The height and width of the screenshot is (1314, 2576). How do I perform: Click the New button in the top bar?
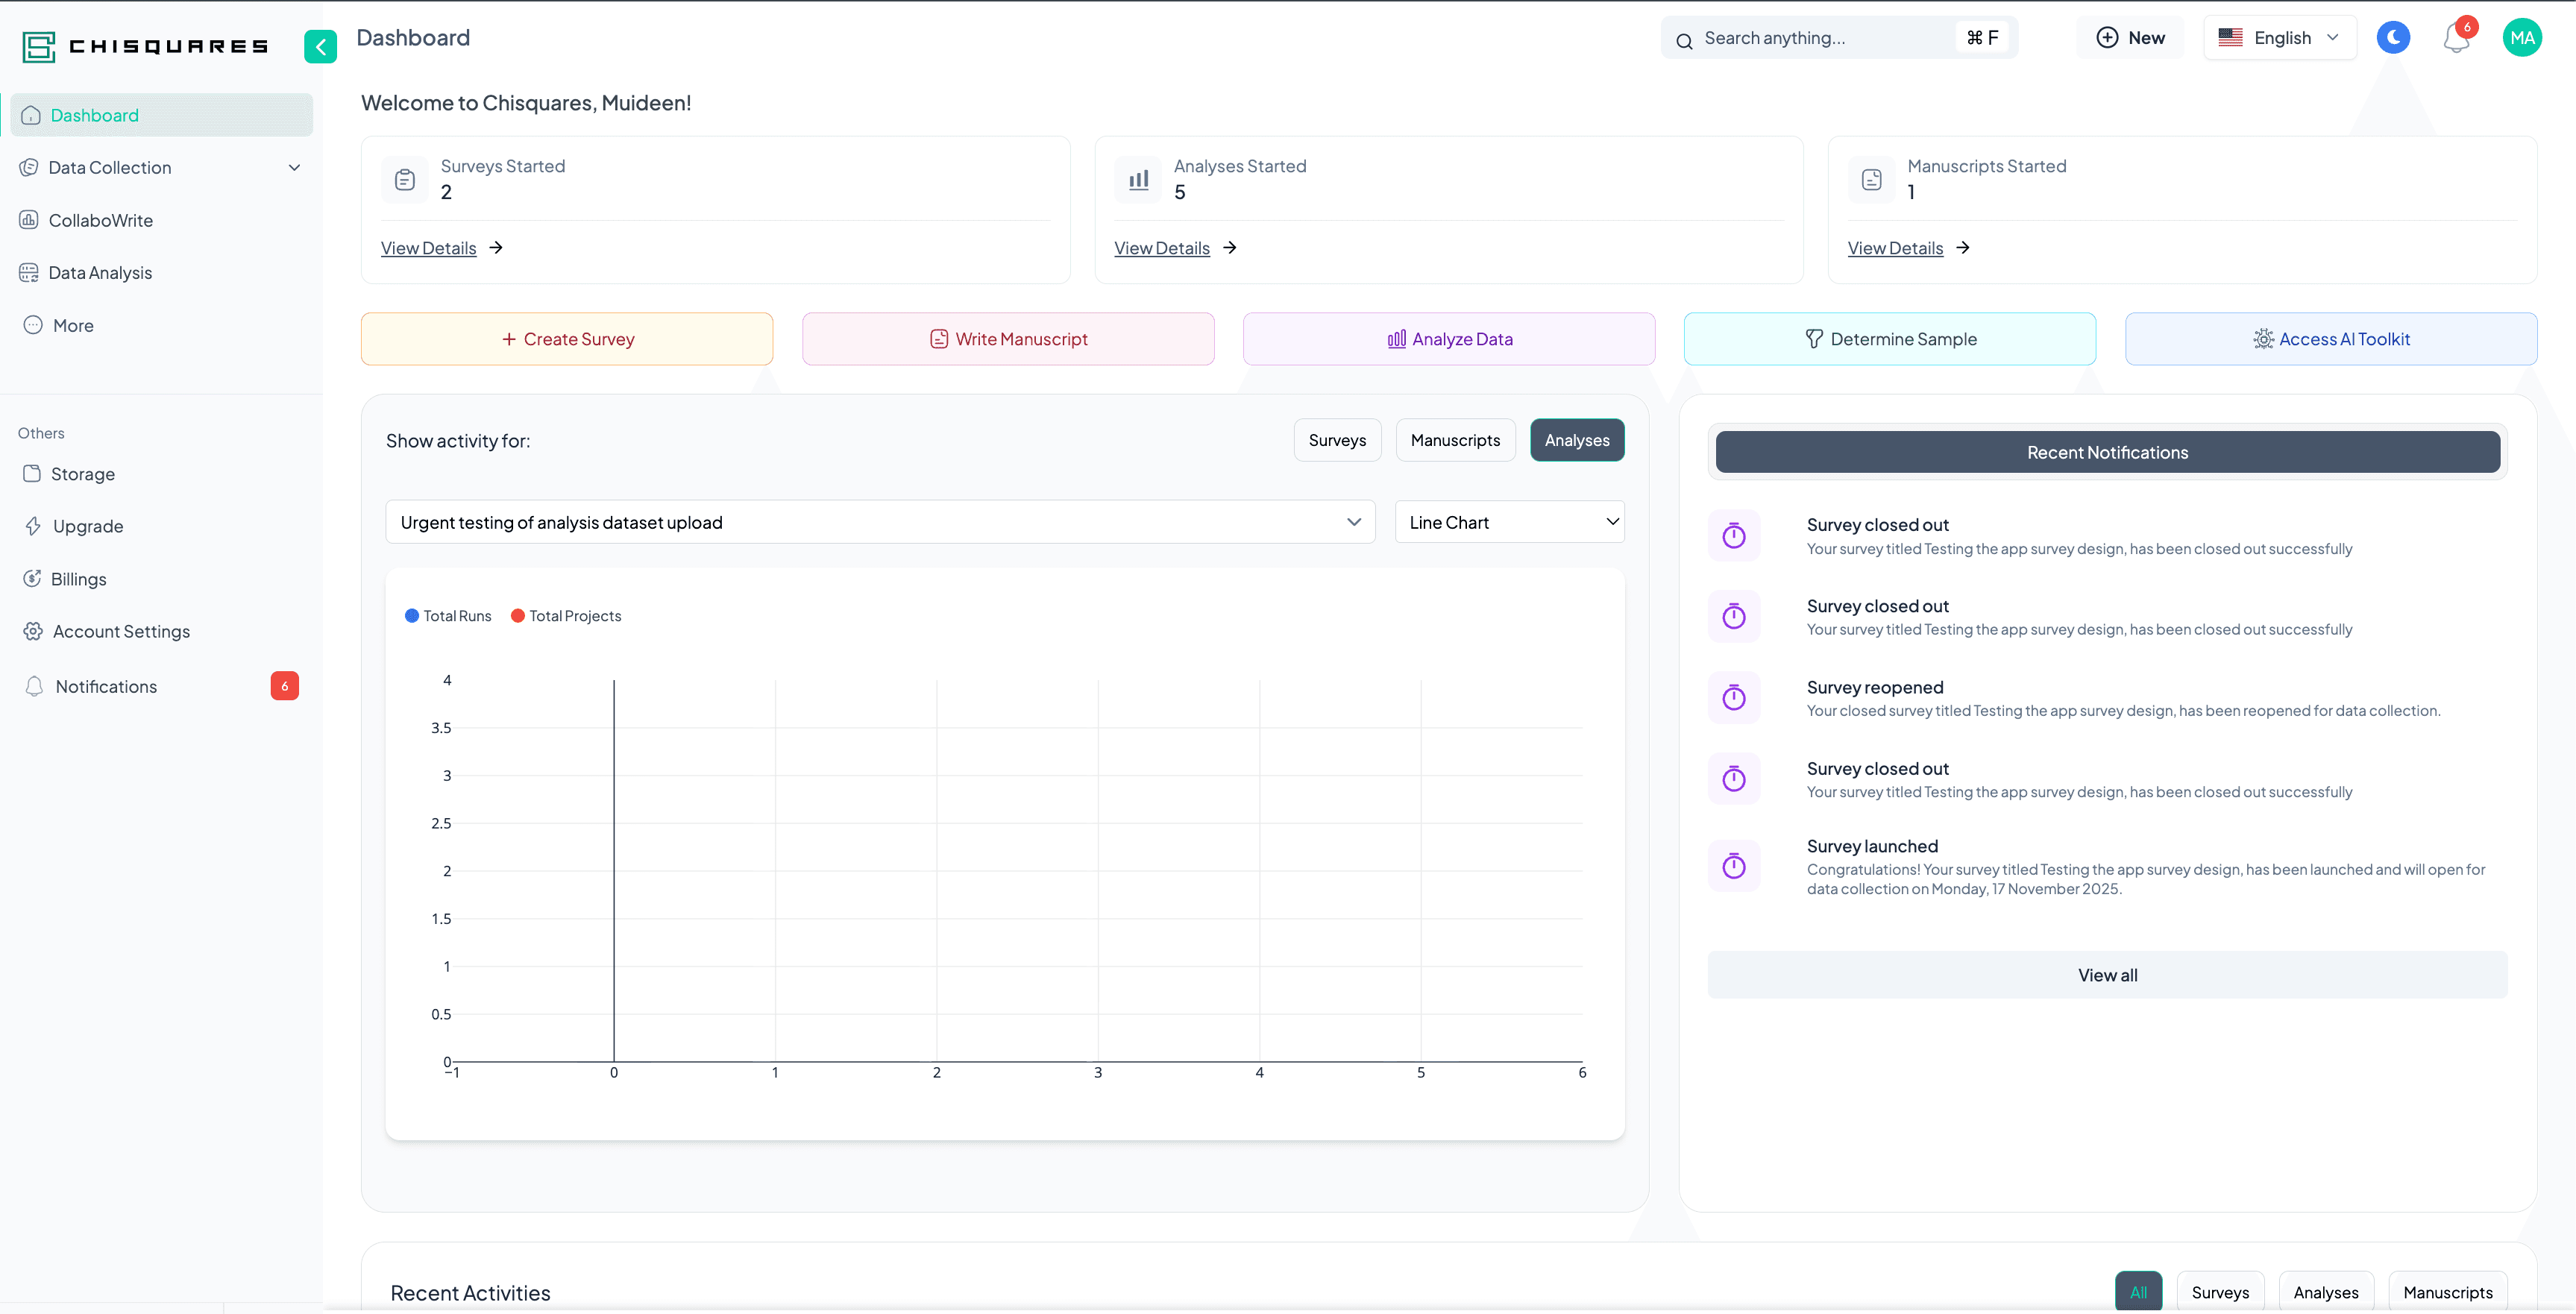(2130, 38)
